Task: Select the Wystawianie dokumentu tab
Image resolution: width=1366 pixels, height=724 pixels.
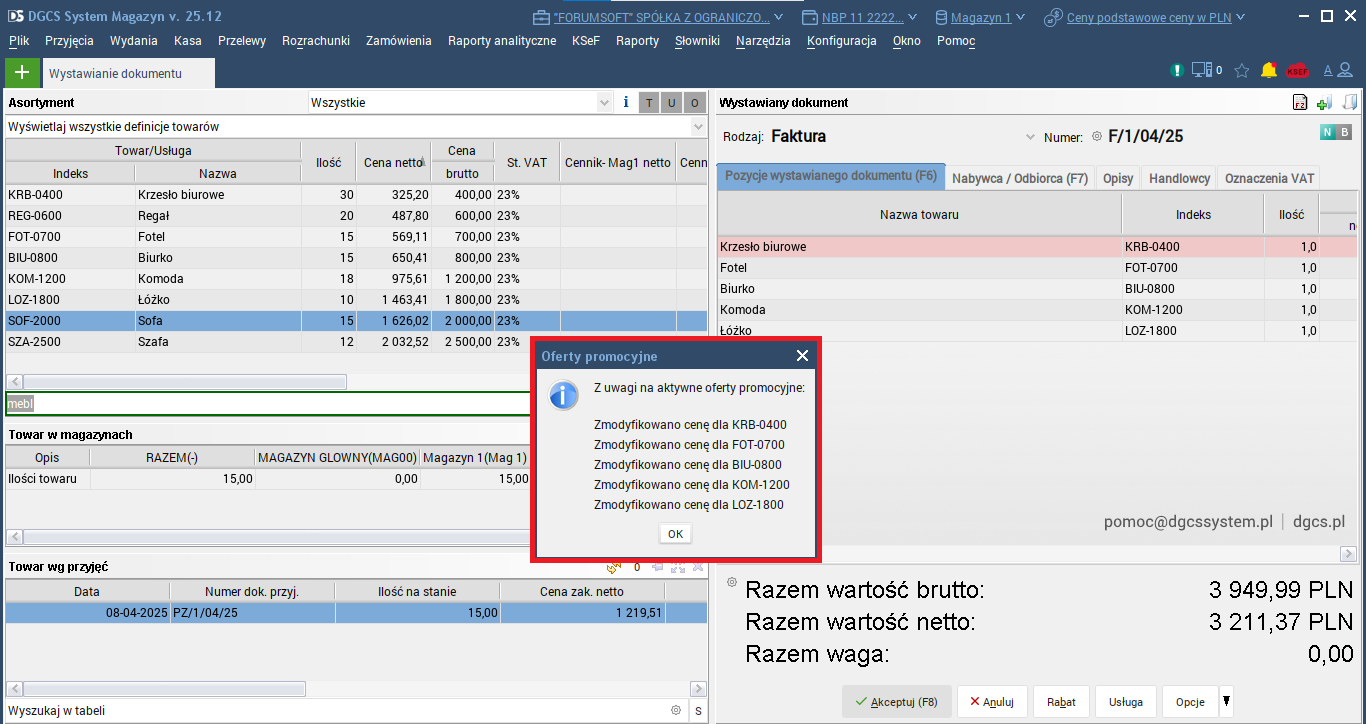Action: [127, 74]
